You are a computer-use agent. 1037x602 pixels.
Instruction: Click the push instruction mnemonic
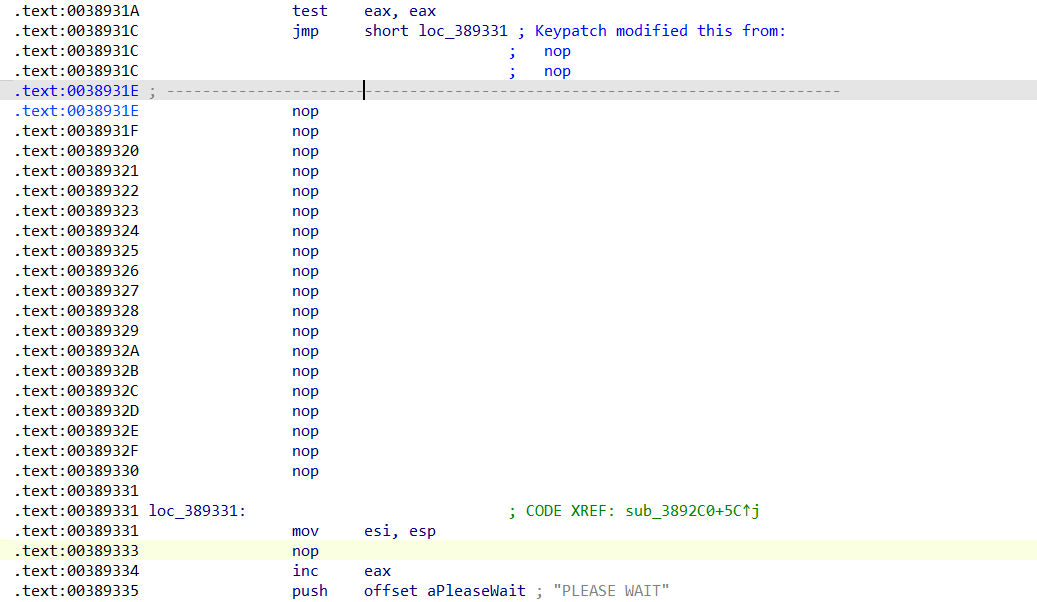coord(309,591)
